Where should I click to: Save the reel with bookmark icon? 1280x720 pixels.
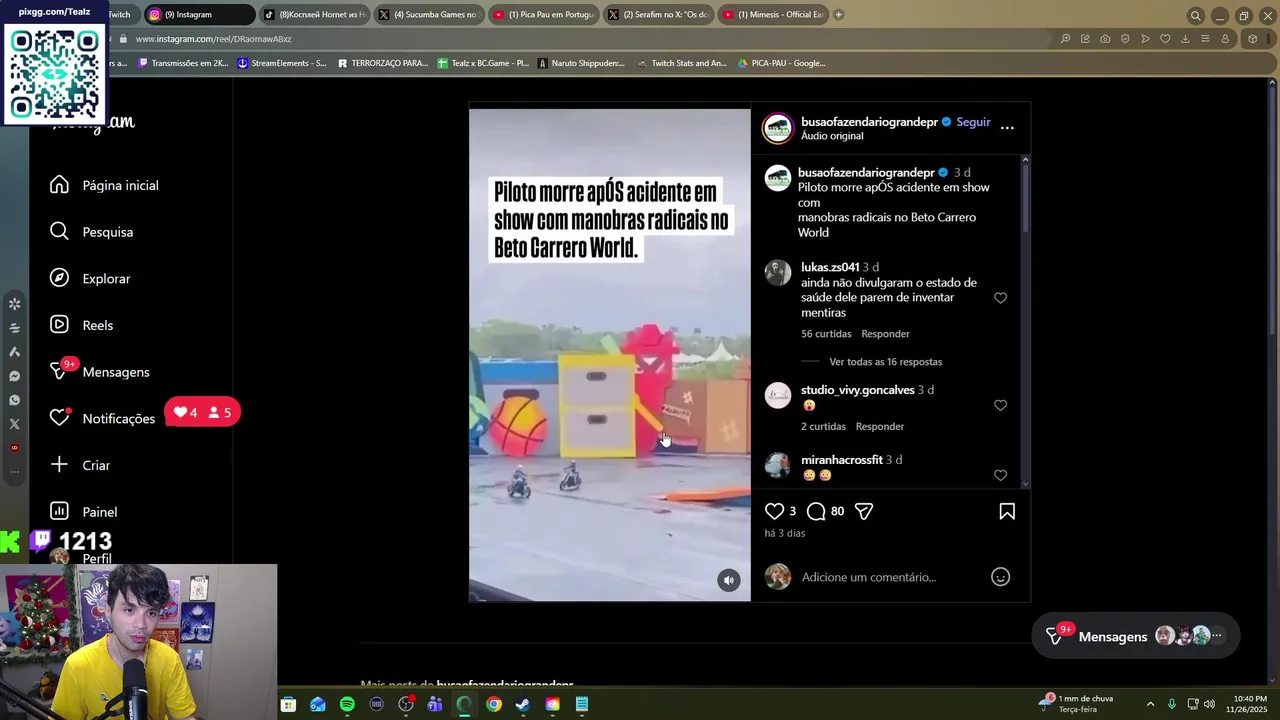pyautogui.click(x=1007, y=511)
